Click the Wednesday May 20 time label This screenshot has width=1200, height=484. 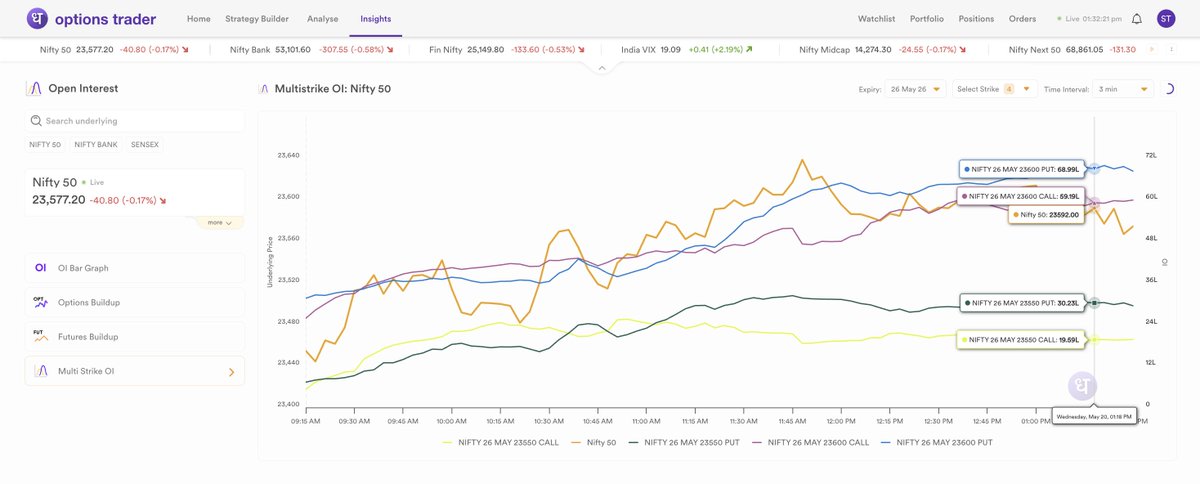tap(1094, 415)
